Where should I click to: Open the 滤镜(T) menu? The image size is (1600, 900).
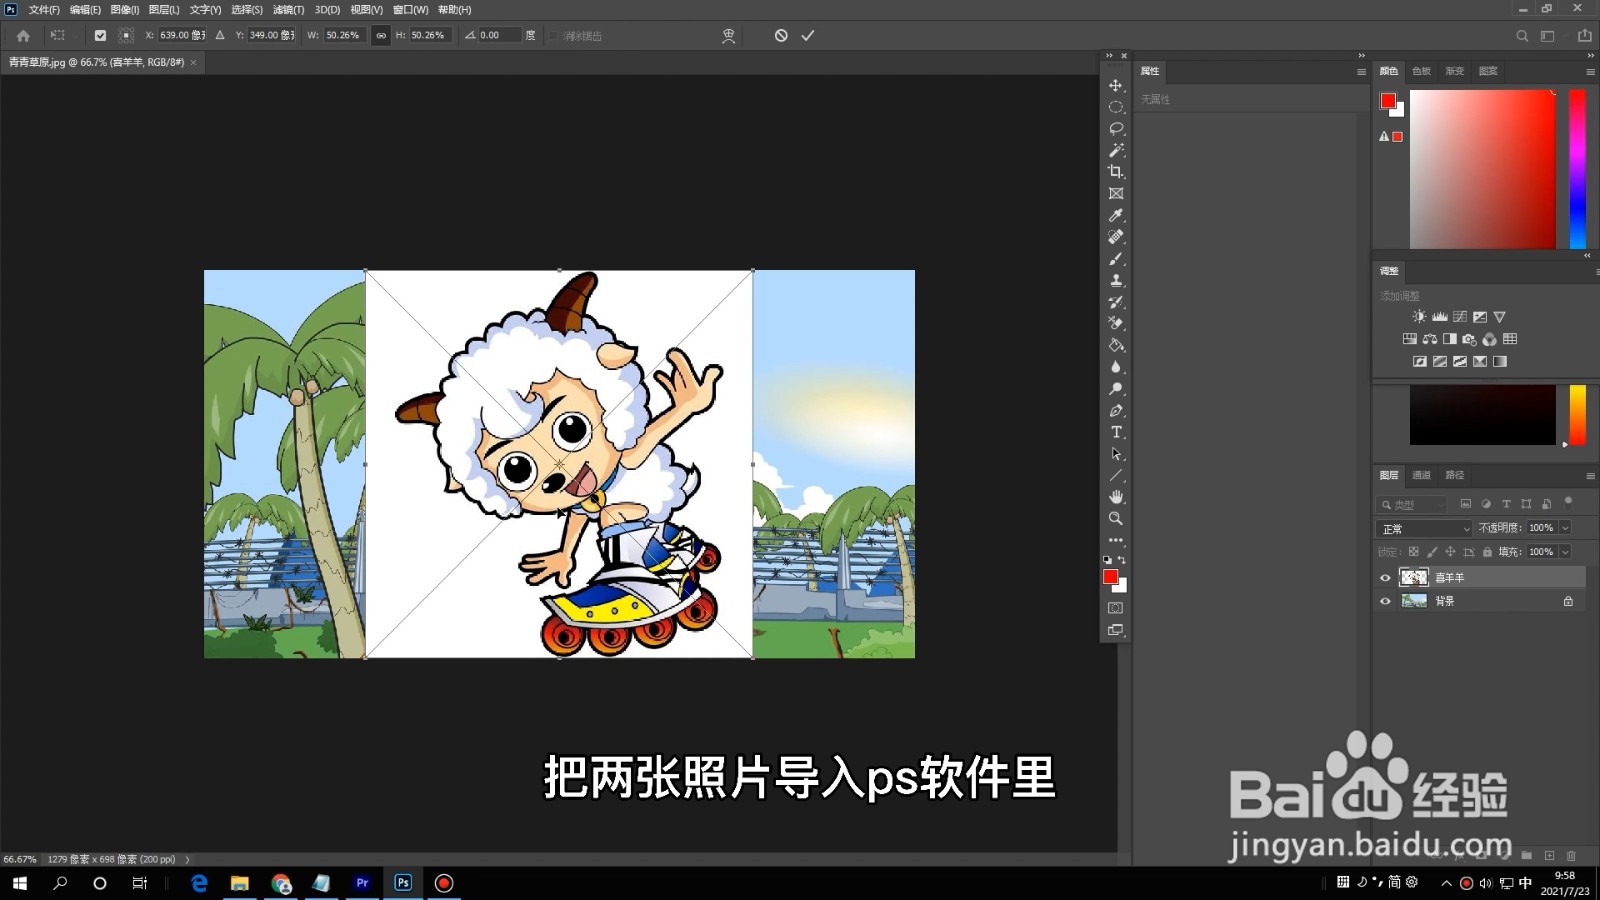coord(288,9)
